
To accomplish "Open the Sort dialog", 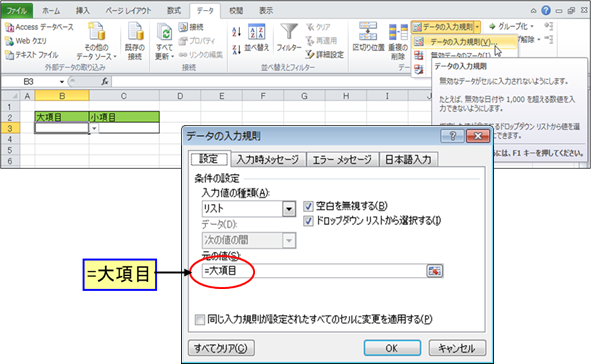I will click(257, 38).
